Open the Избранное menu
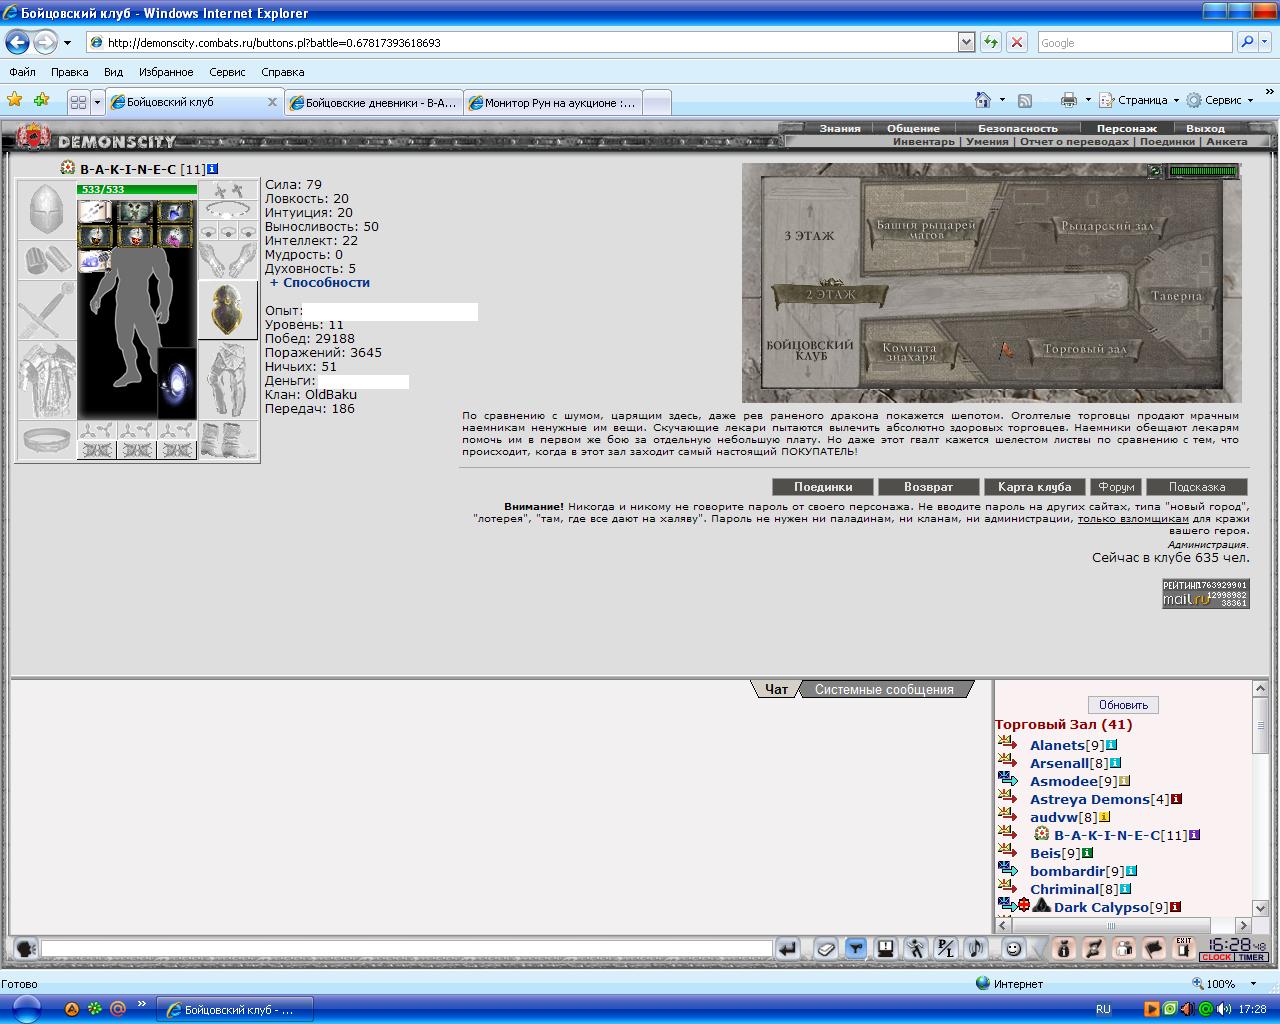The width and height of the screenshot is (1280, 1024). tap(166, 72)
